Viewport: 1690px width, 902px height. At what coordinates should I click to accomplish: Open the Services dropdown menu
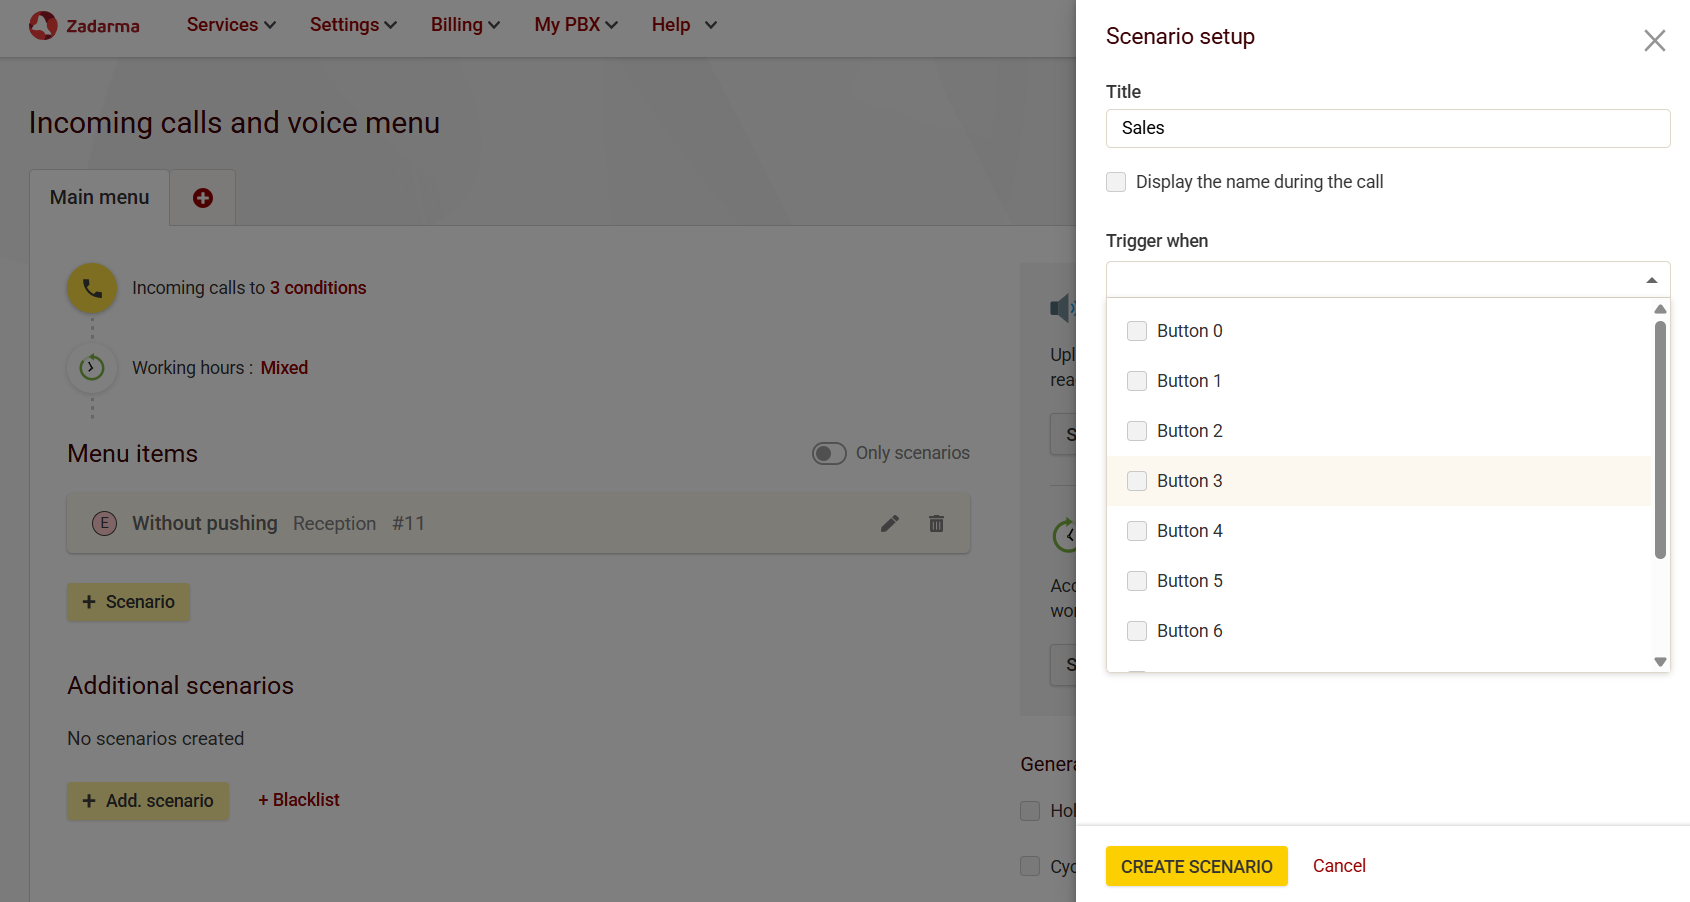231,25
